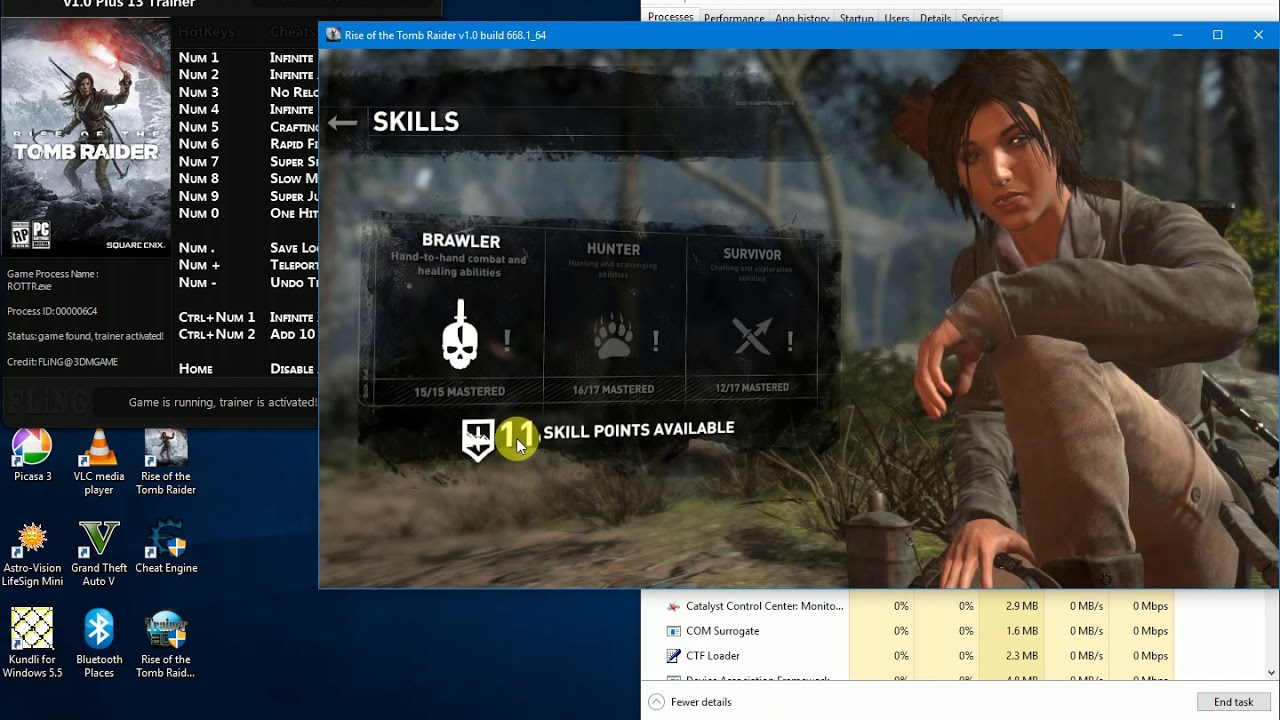
Task: Click the Num 1 hotkey in trainer
Action: point(199,58)
